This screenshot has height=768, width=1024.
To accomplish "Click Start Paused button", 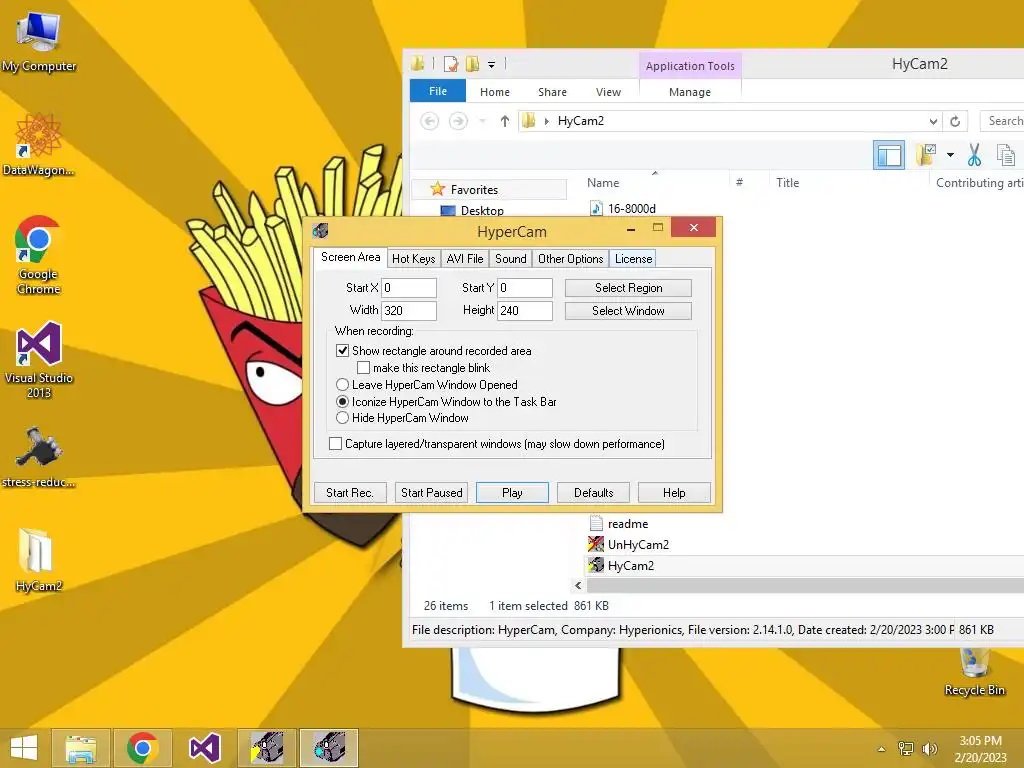I will coord(431,492).
